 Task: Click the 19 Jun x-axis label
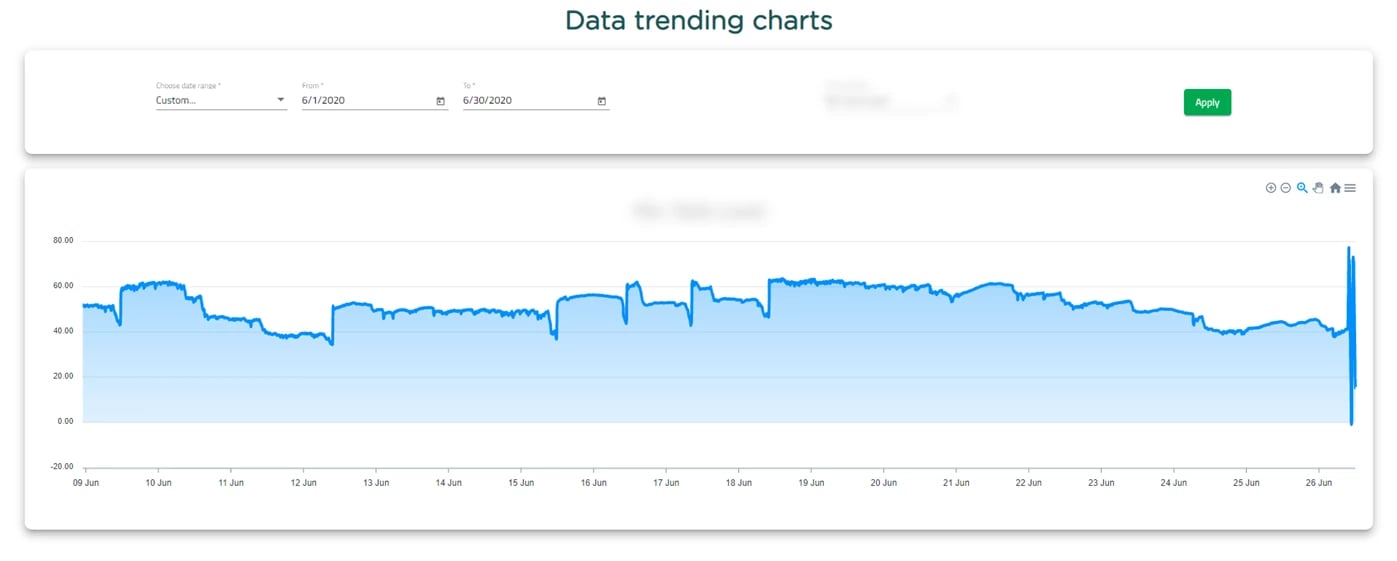(x=811, y=482)
